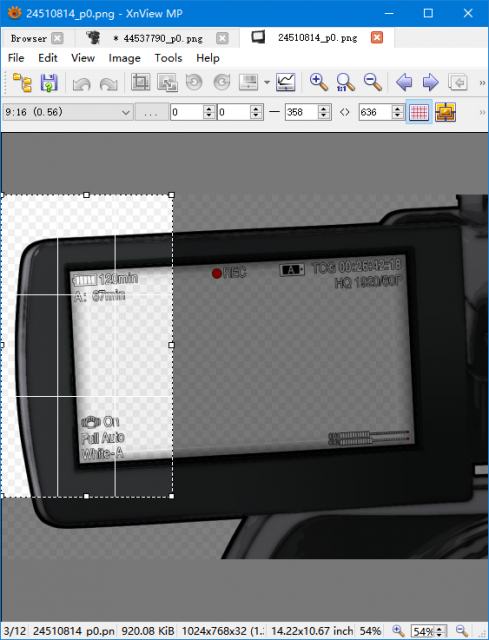Expand main toolbar overflow chevron

[x=482, y=83]
